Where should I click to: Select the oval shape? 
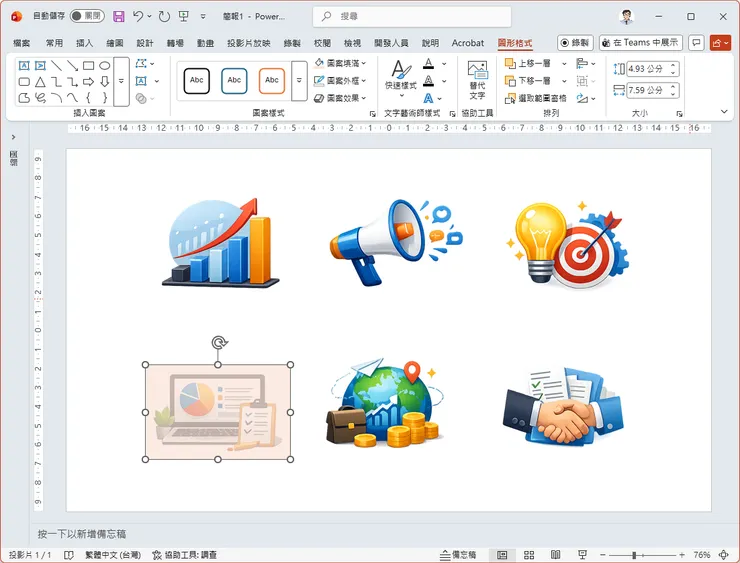(x=104, y=66)
